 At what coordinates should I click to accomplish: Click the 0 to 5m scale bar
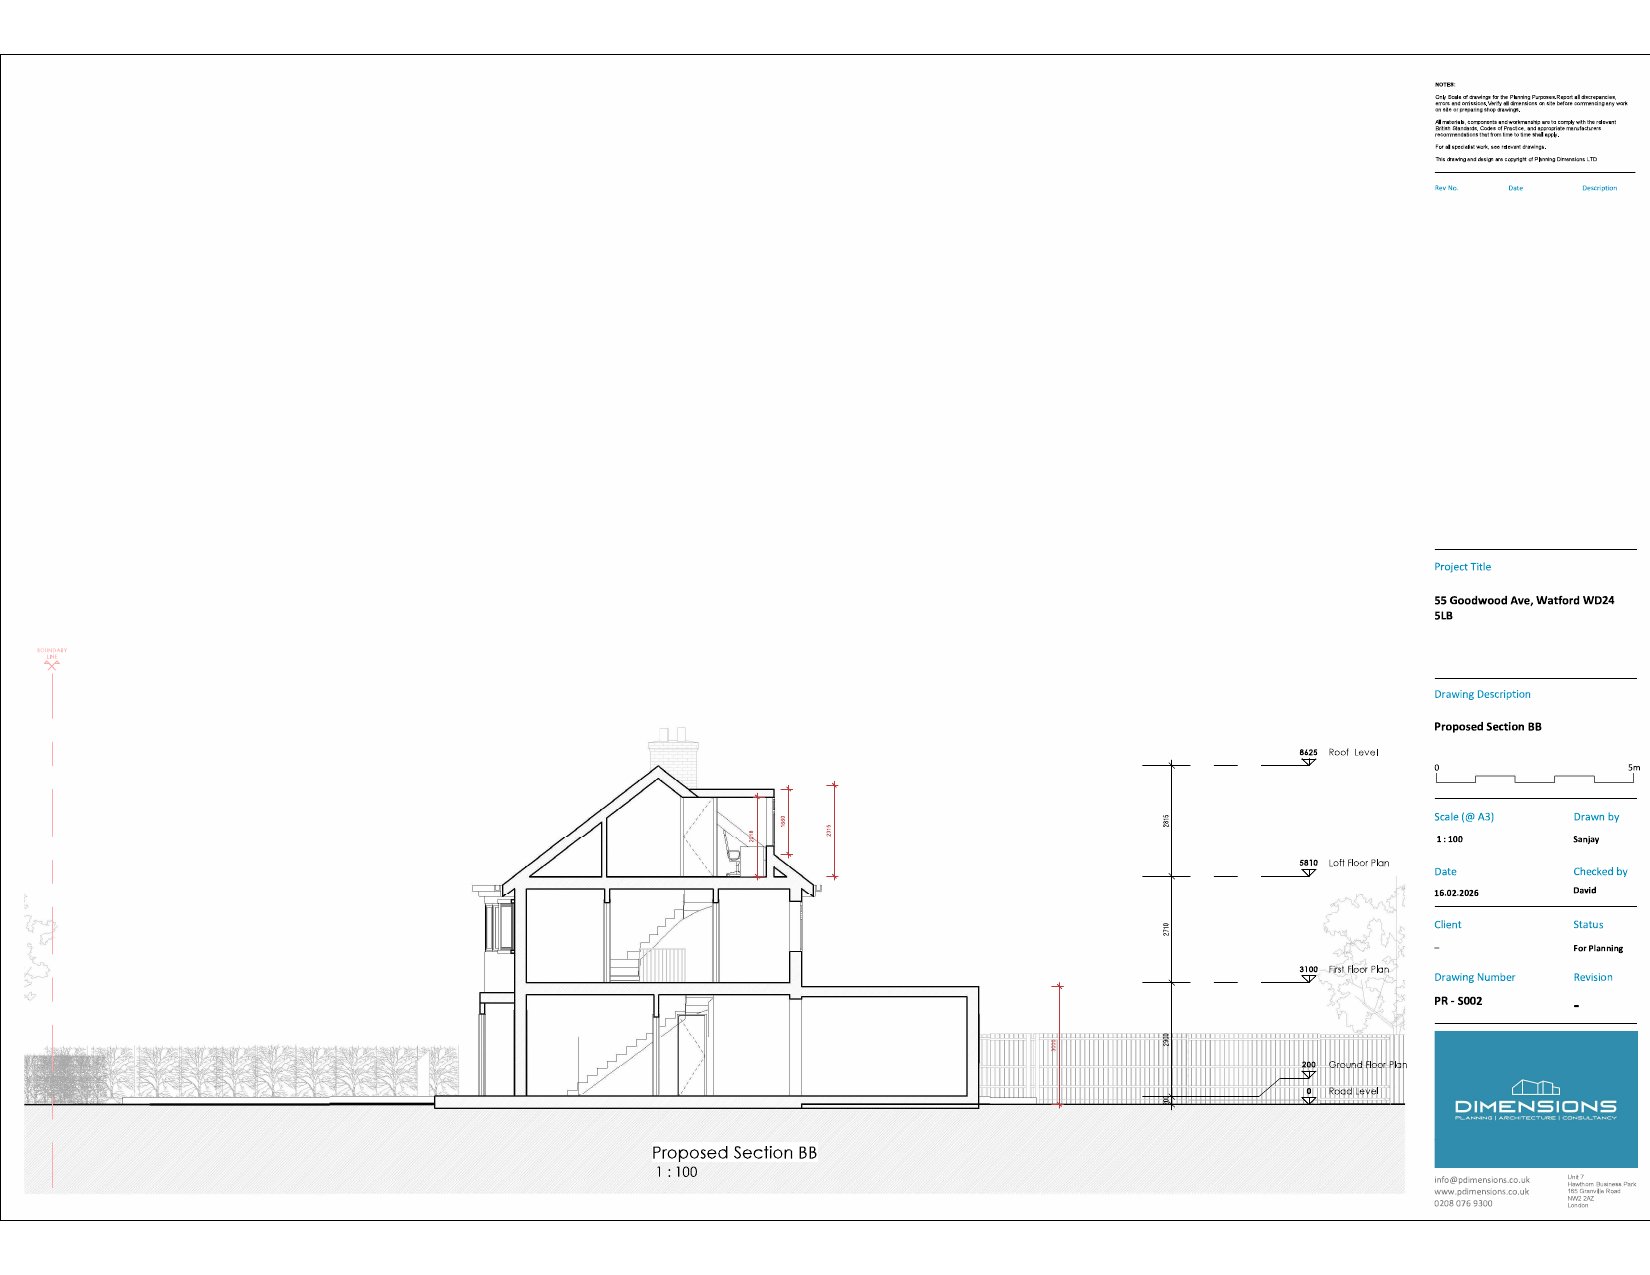click(1536, 778)
